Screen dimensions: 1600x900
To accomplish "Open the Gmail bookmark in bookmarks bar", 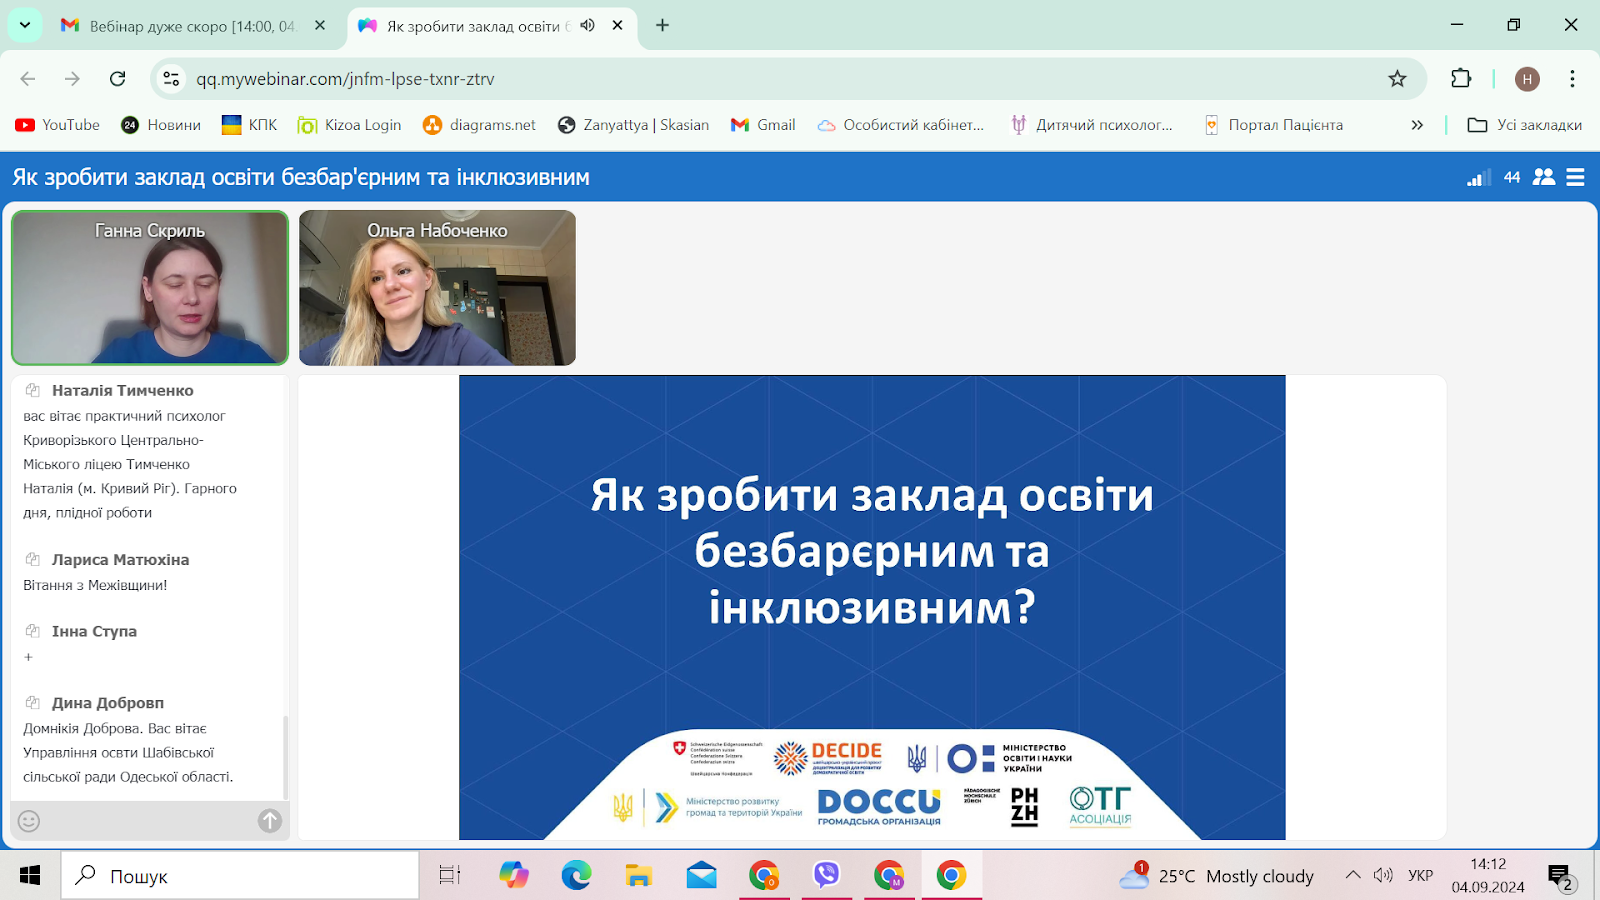I will tap(763, 125).
